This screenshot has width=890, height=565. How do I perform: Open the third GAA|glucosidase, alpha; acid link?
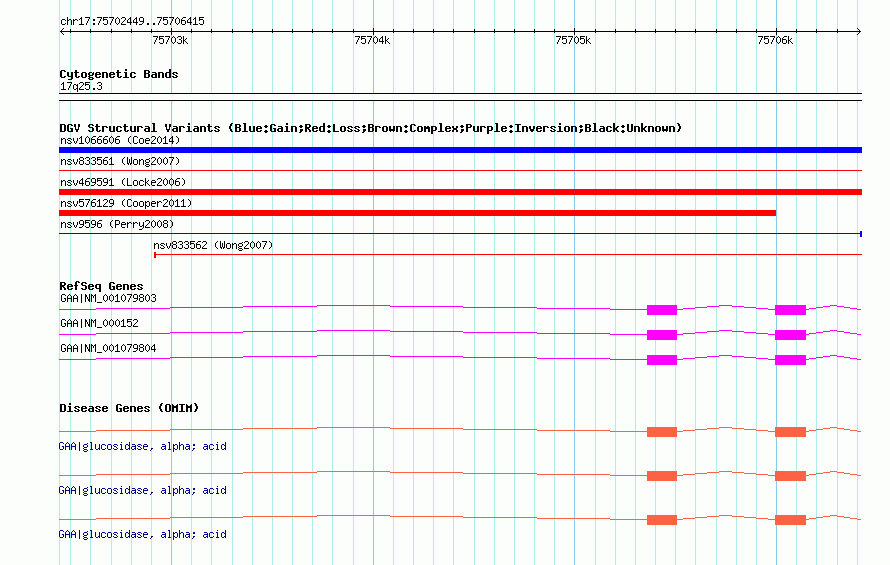[142, 534]
